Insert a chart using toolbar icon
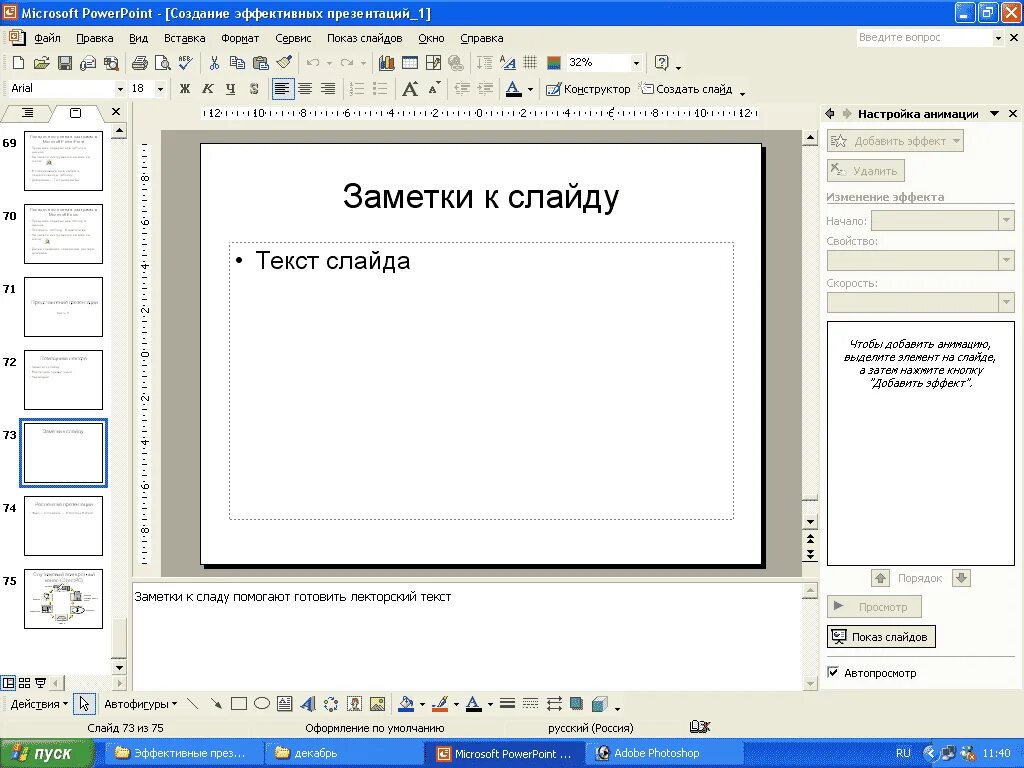Image resolution: width=1024 pixels, height=768 pixels. (387, 63)
